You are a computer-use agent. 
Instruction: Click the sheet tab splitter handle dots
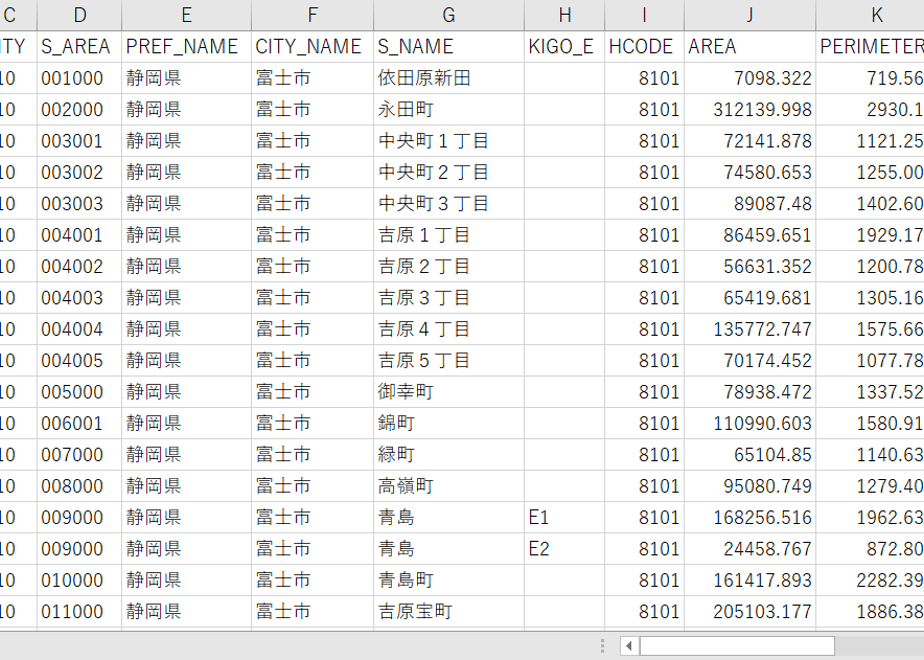602,646
